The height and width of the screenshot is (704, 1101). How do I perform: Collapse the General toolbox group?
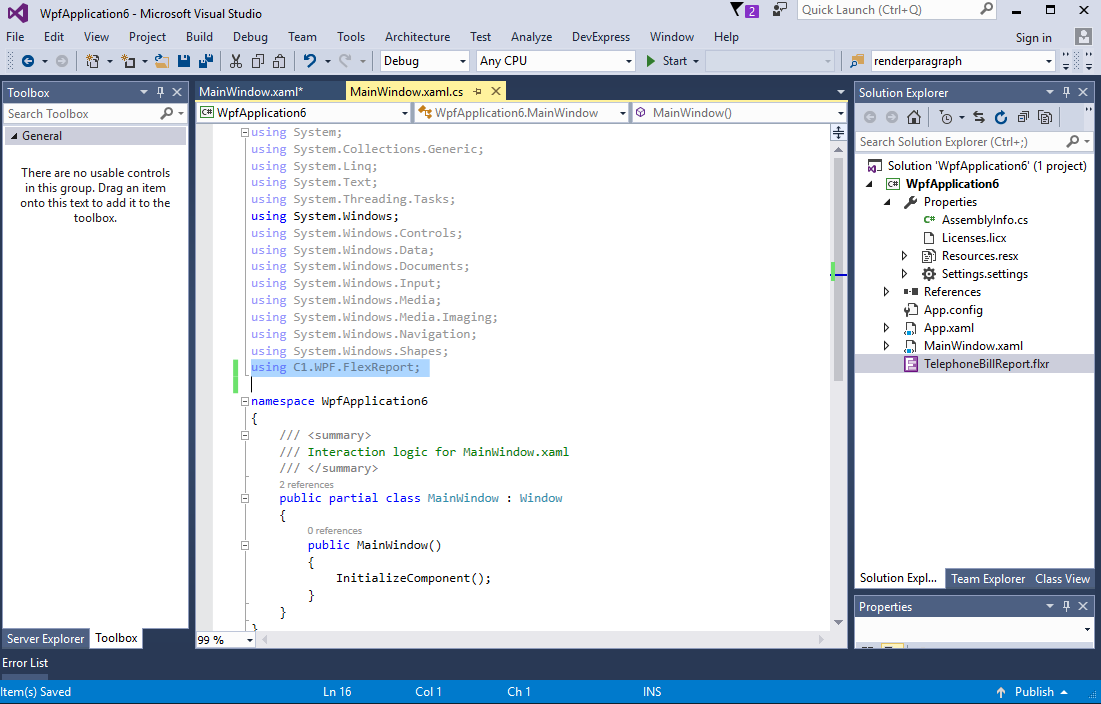click(13, 136)
